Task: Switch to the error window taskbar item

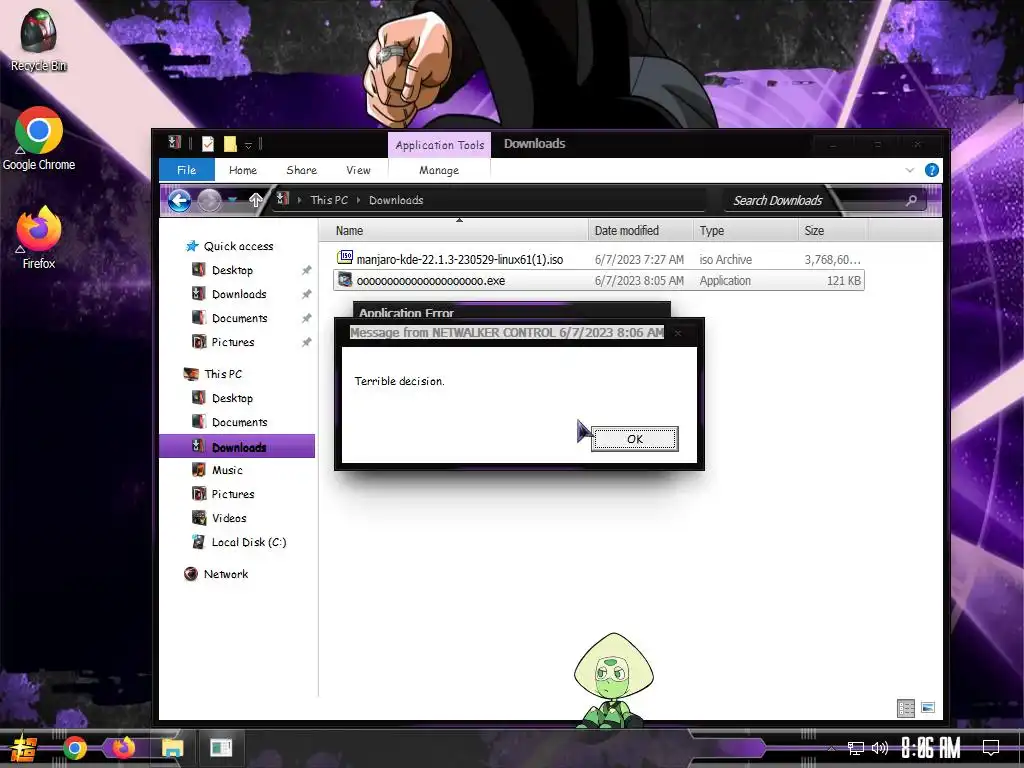Action: click(x=221, y=747)
